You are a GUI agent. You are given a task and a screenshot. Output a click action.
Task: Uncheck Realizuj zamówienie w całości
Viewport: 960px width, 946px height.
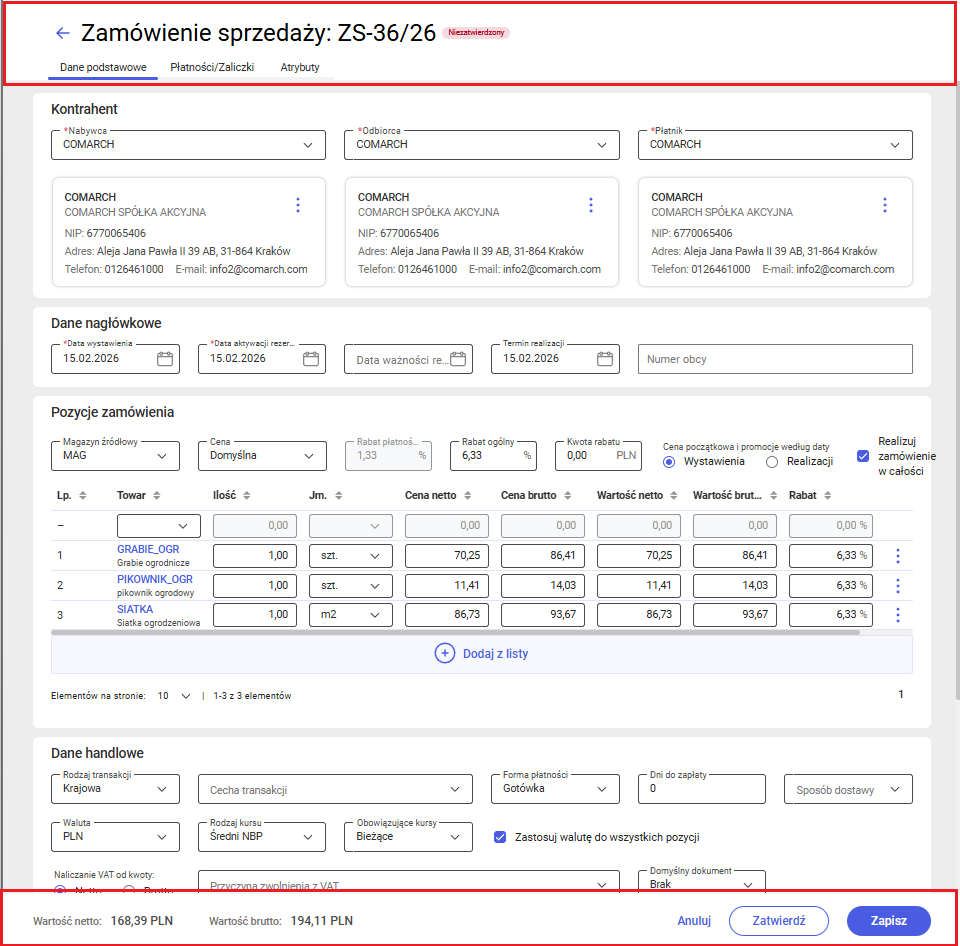point(862,455)
